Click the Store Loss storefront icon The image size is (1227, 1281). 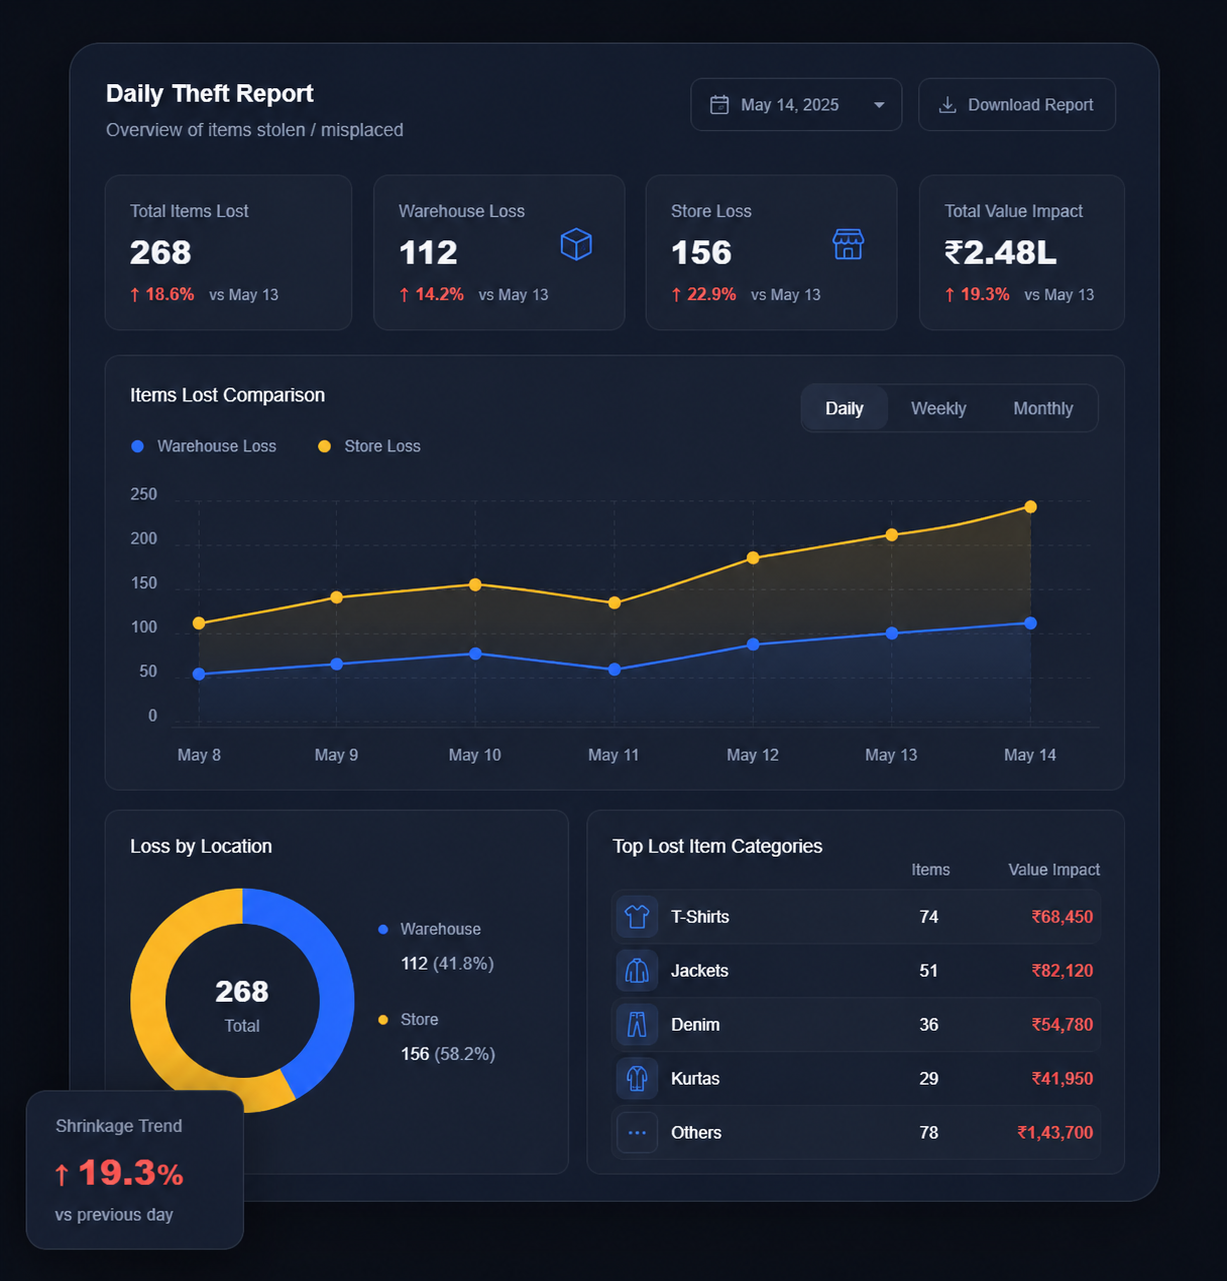click(848, 244)
